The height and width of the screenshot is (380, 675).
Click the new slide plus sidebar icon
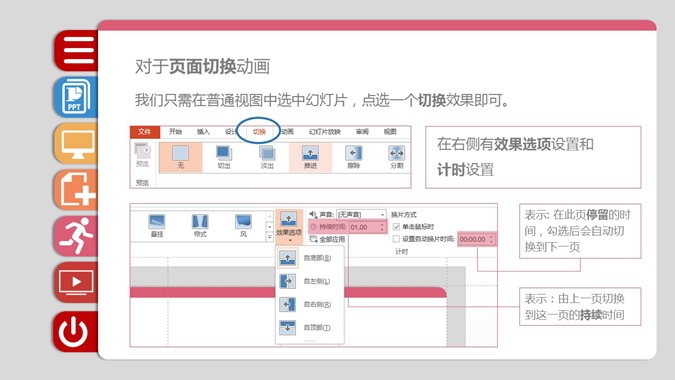[77, 190]
